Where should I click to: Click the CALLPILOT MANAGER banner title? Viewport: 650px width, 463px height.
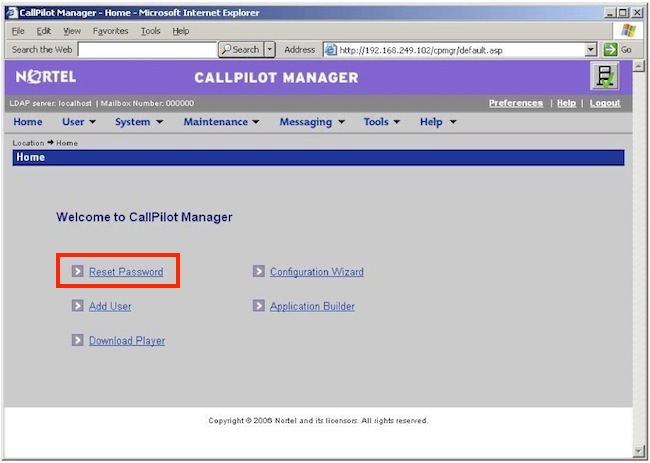tap(276, 78)
